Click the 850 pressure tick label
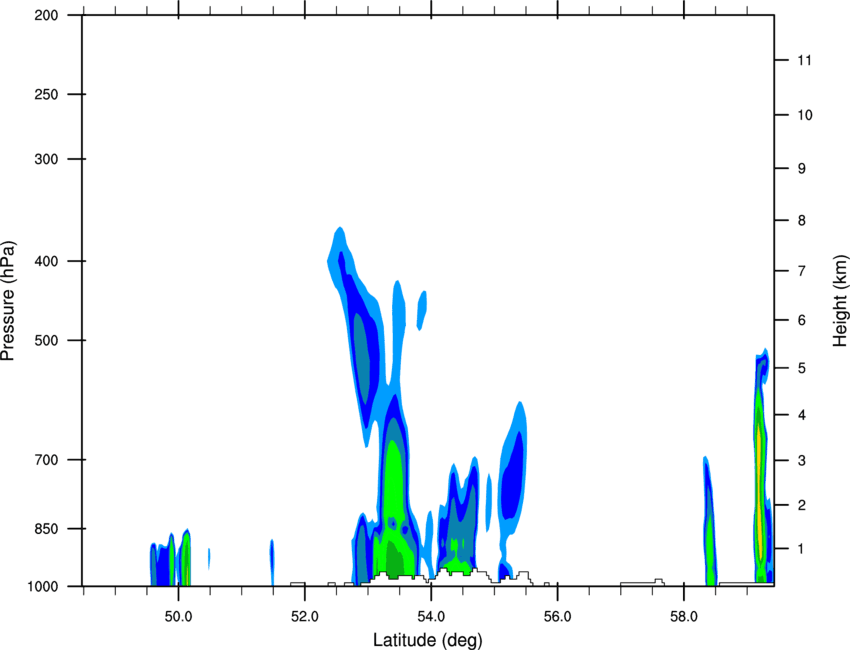The height and width of the screenshot is (650, 850). [46, 529]
